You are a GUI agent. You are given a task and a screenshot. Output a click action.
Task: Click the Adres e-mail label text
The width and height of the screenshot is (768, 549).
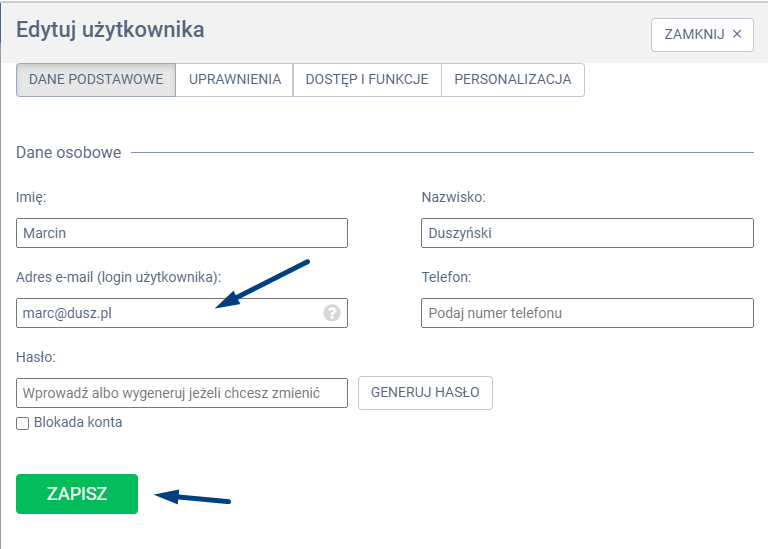tap(118, 277)
